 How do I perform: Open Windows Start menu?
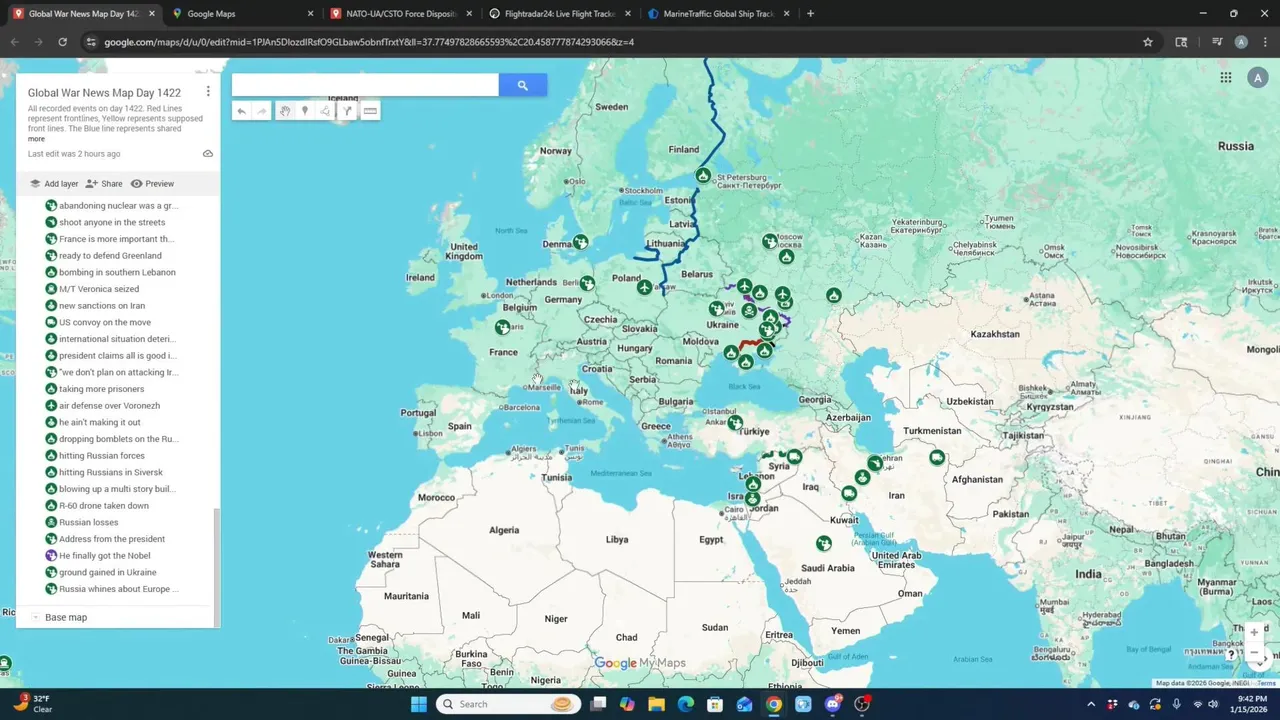pyautogui.click(x=419, y=704)
